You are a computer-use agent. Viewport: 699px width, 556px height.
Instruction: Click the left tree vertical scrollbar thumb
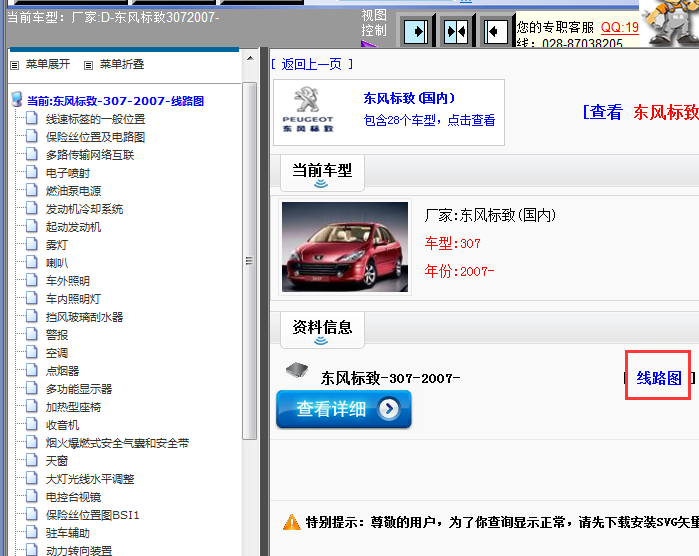pyautogui.click(x=250, y=261)
